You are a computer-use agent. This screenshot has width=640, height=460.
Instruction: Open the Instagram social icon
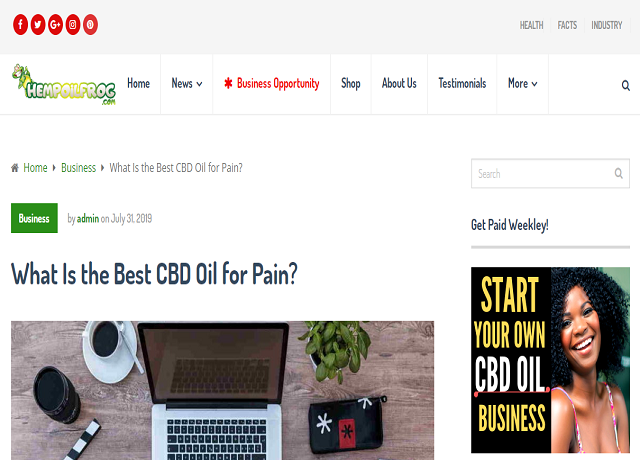click(73, 24)
